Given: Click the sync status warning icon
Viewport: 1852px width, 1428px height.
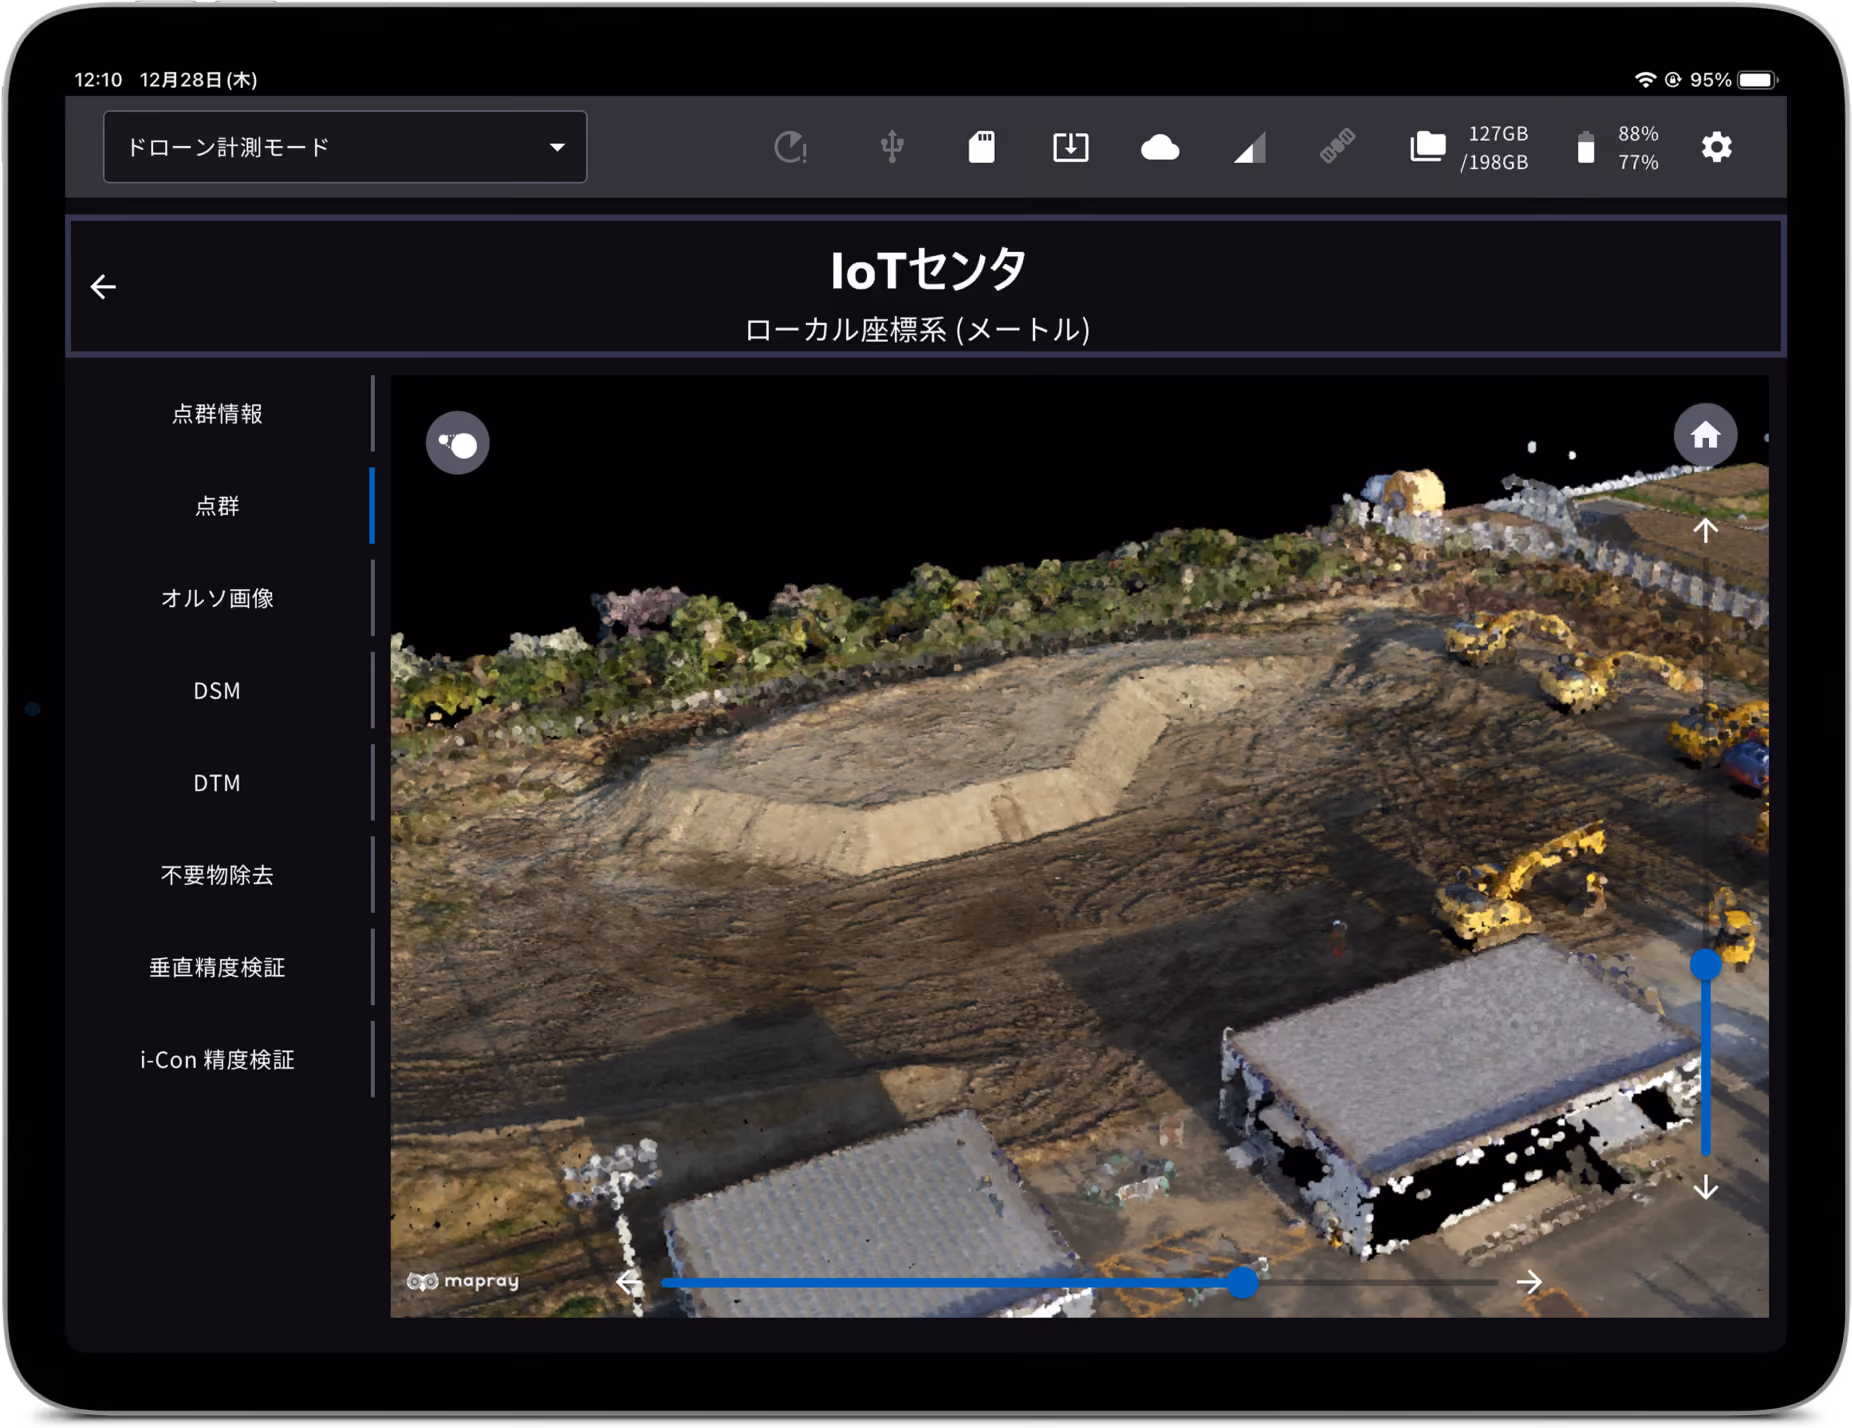Looking at the screenshot, I should click(x=791, y=147).
